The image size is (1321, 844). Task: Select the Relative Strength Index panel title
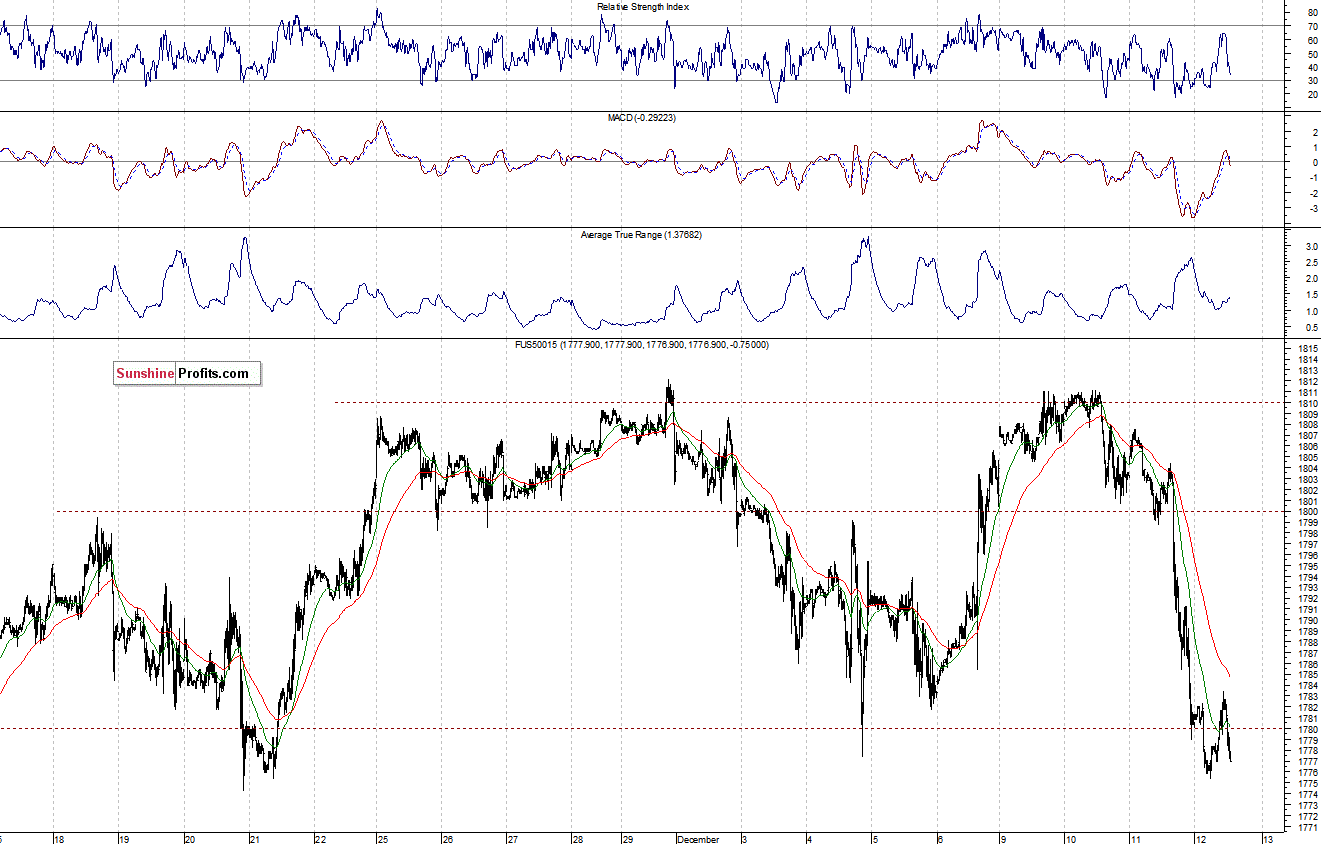point(643,7)
